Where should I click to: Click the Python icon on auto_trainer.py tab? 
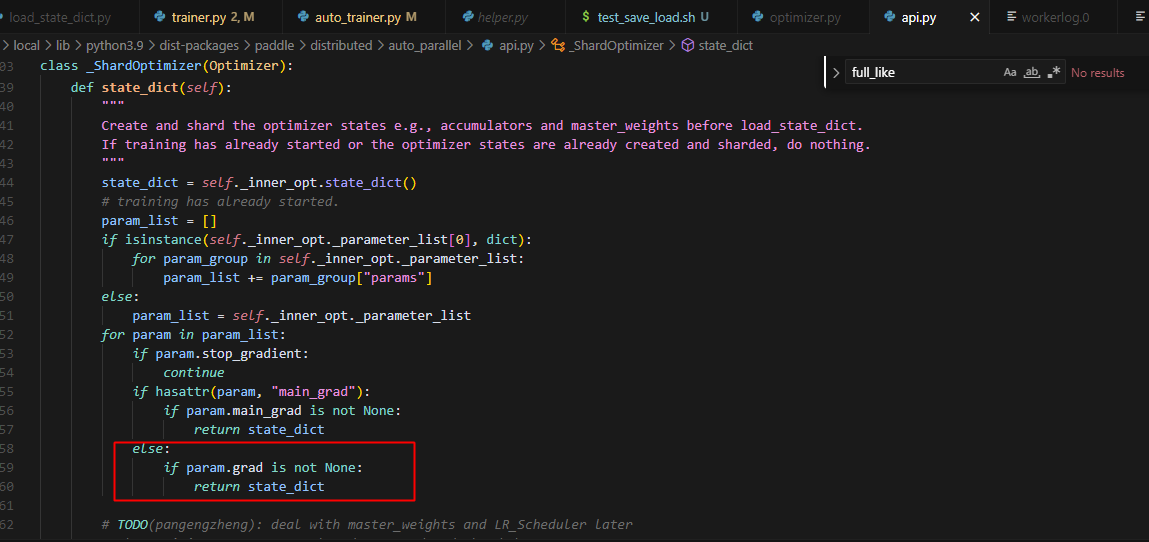304,17
